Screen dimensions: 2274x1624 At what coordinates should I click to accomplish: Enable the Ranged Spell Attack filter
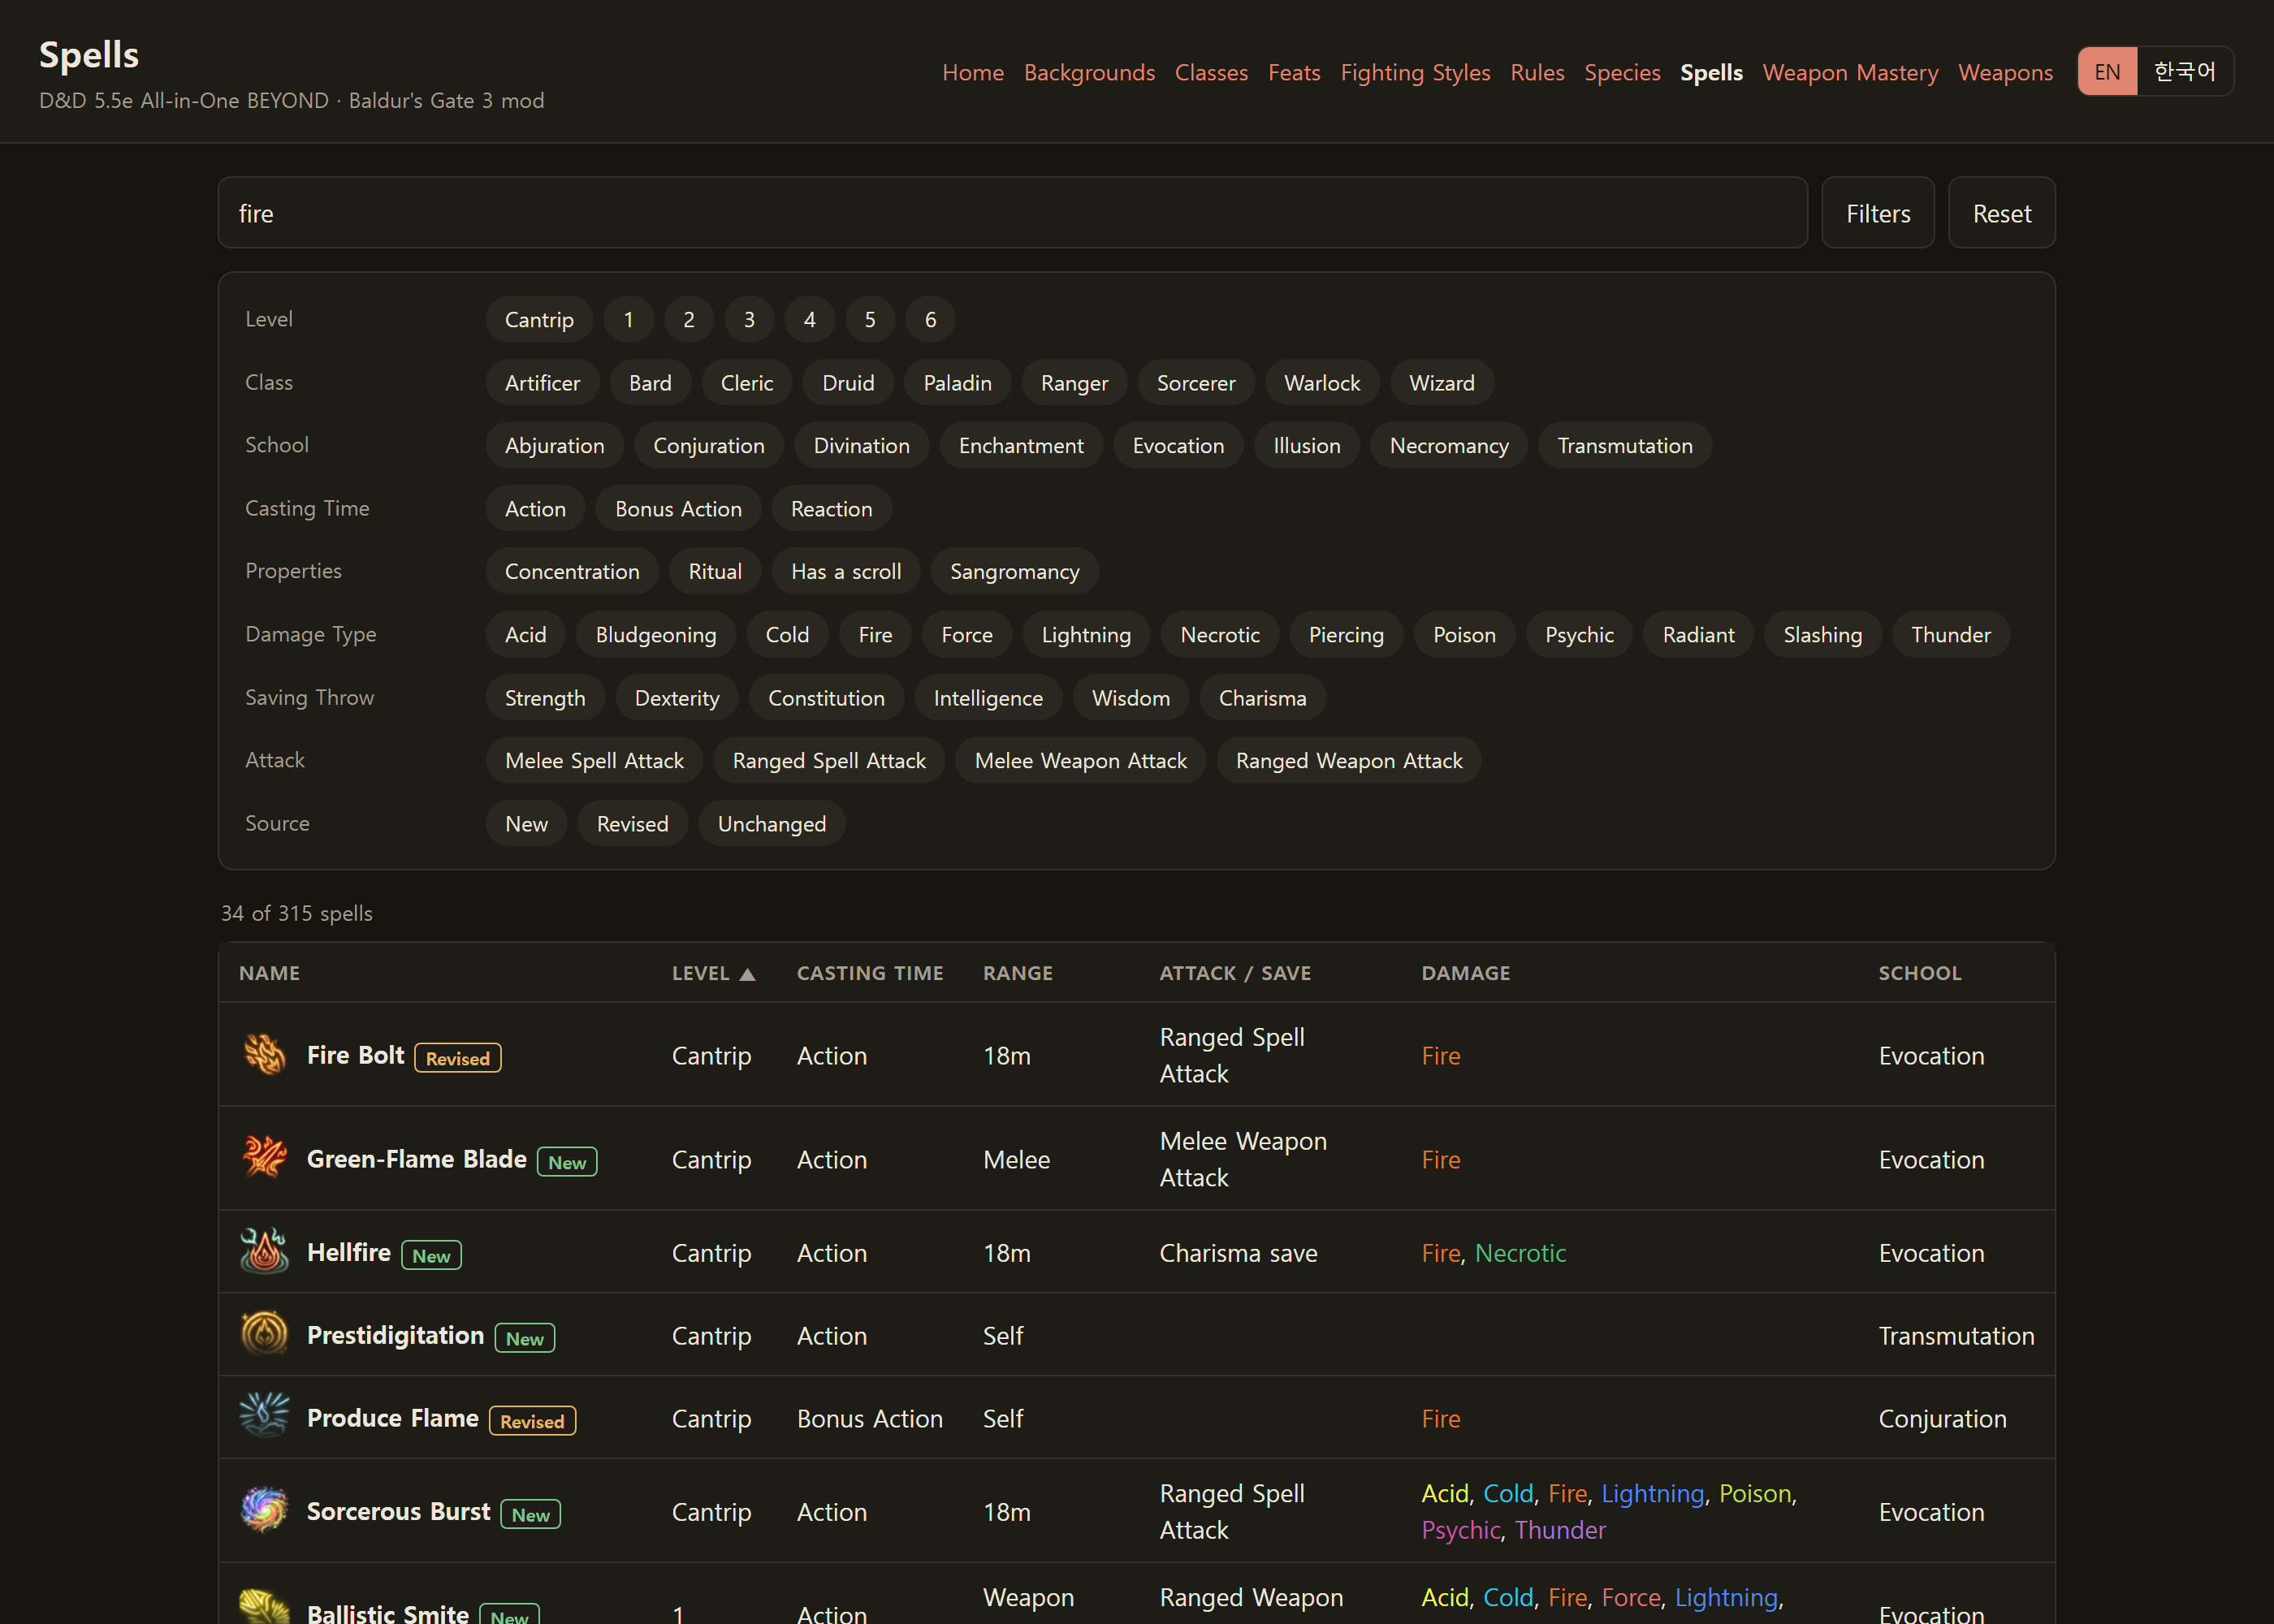pyautogui.click(x=829, y=761)
